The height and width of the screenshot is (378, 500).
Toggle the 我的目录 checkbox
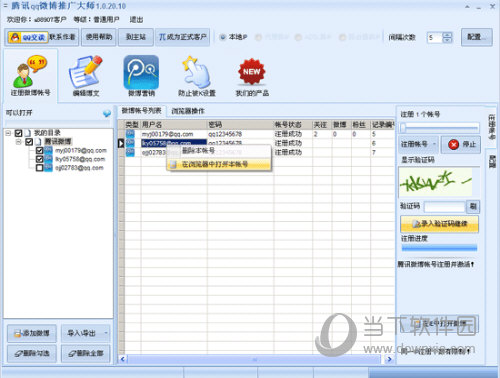point(18,133)
